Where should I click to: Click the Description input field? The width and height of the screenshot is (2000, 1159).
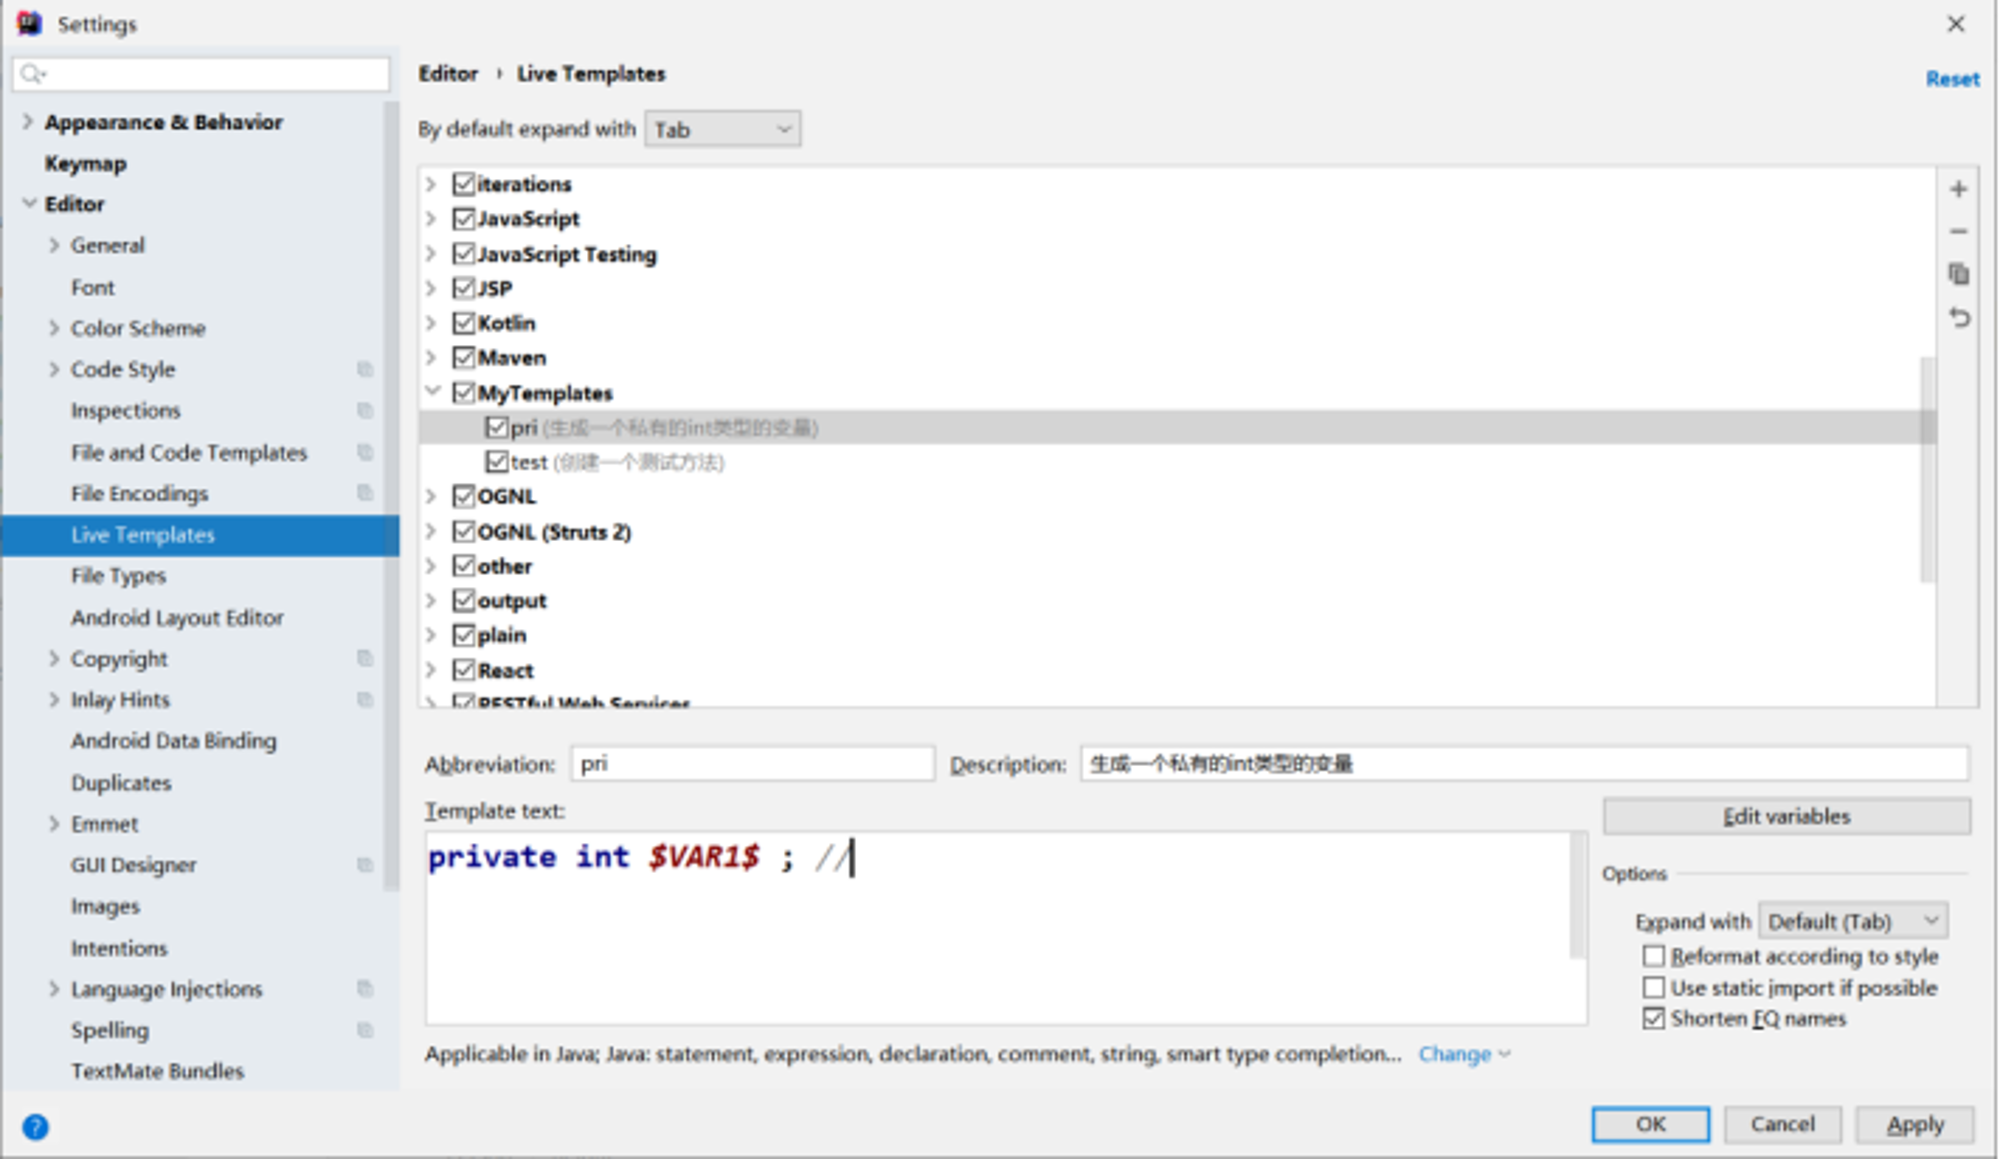[x=1525, y=764]
